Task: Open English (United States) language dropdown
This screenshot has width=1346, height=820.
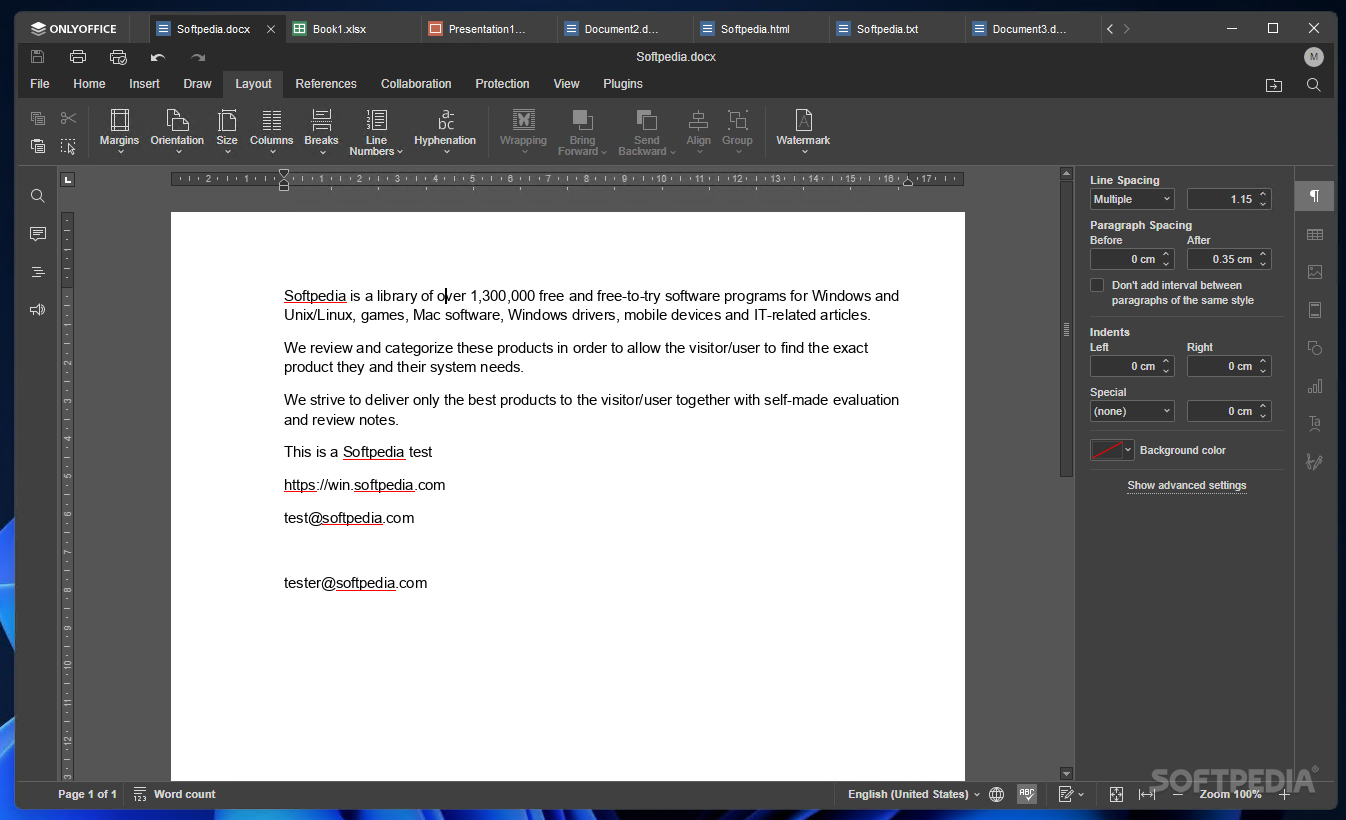Action: pos(914,794)
